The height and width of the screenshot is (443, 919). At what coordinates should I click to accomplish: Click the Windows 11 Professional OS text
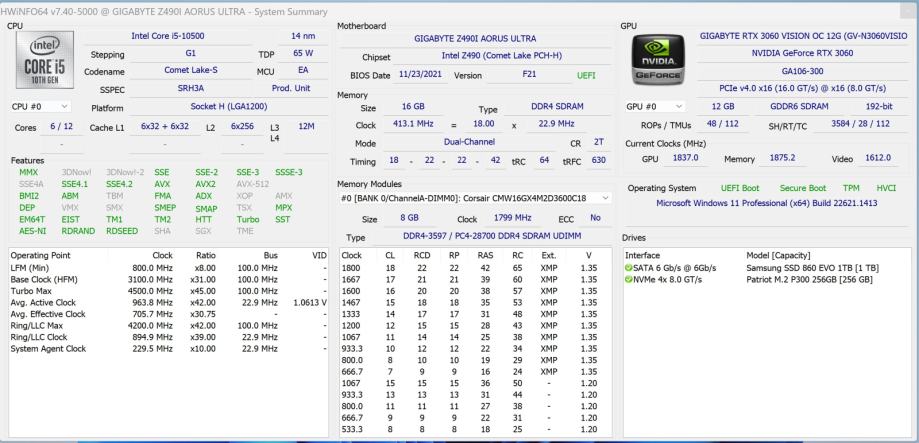click(764, 202)
